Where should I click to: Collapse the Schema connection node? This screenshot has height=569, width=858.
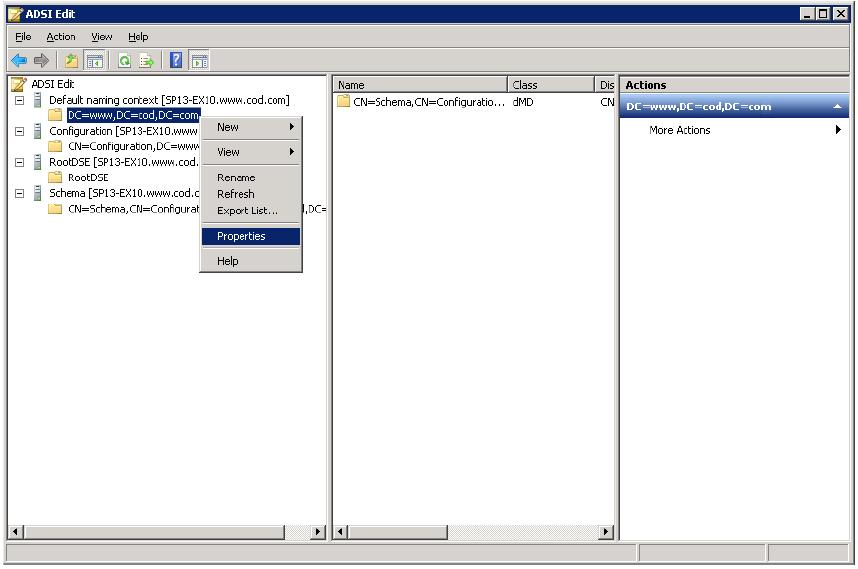[20, 194]
